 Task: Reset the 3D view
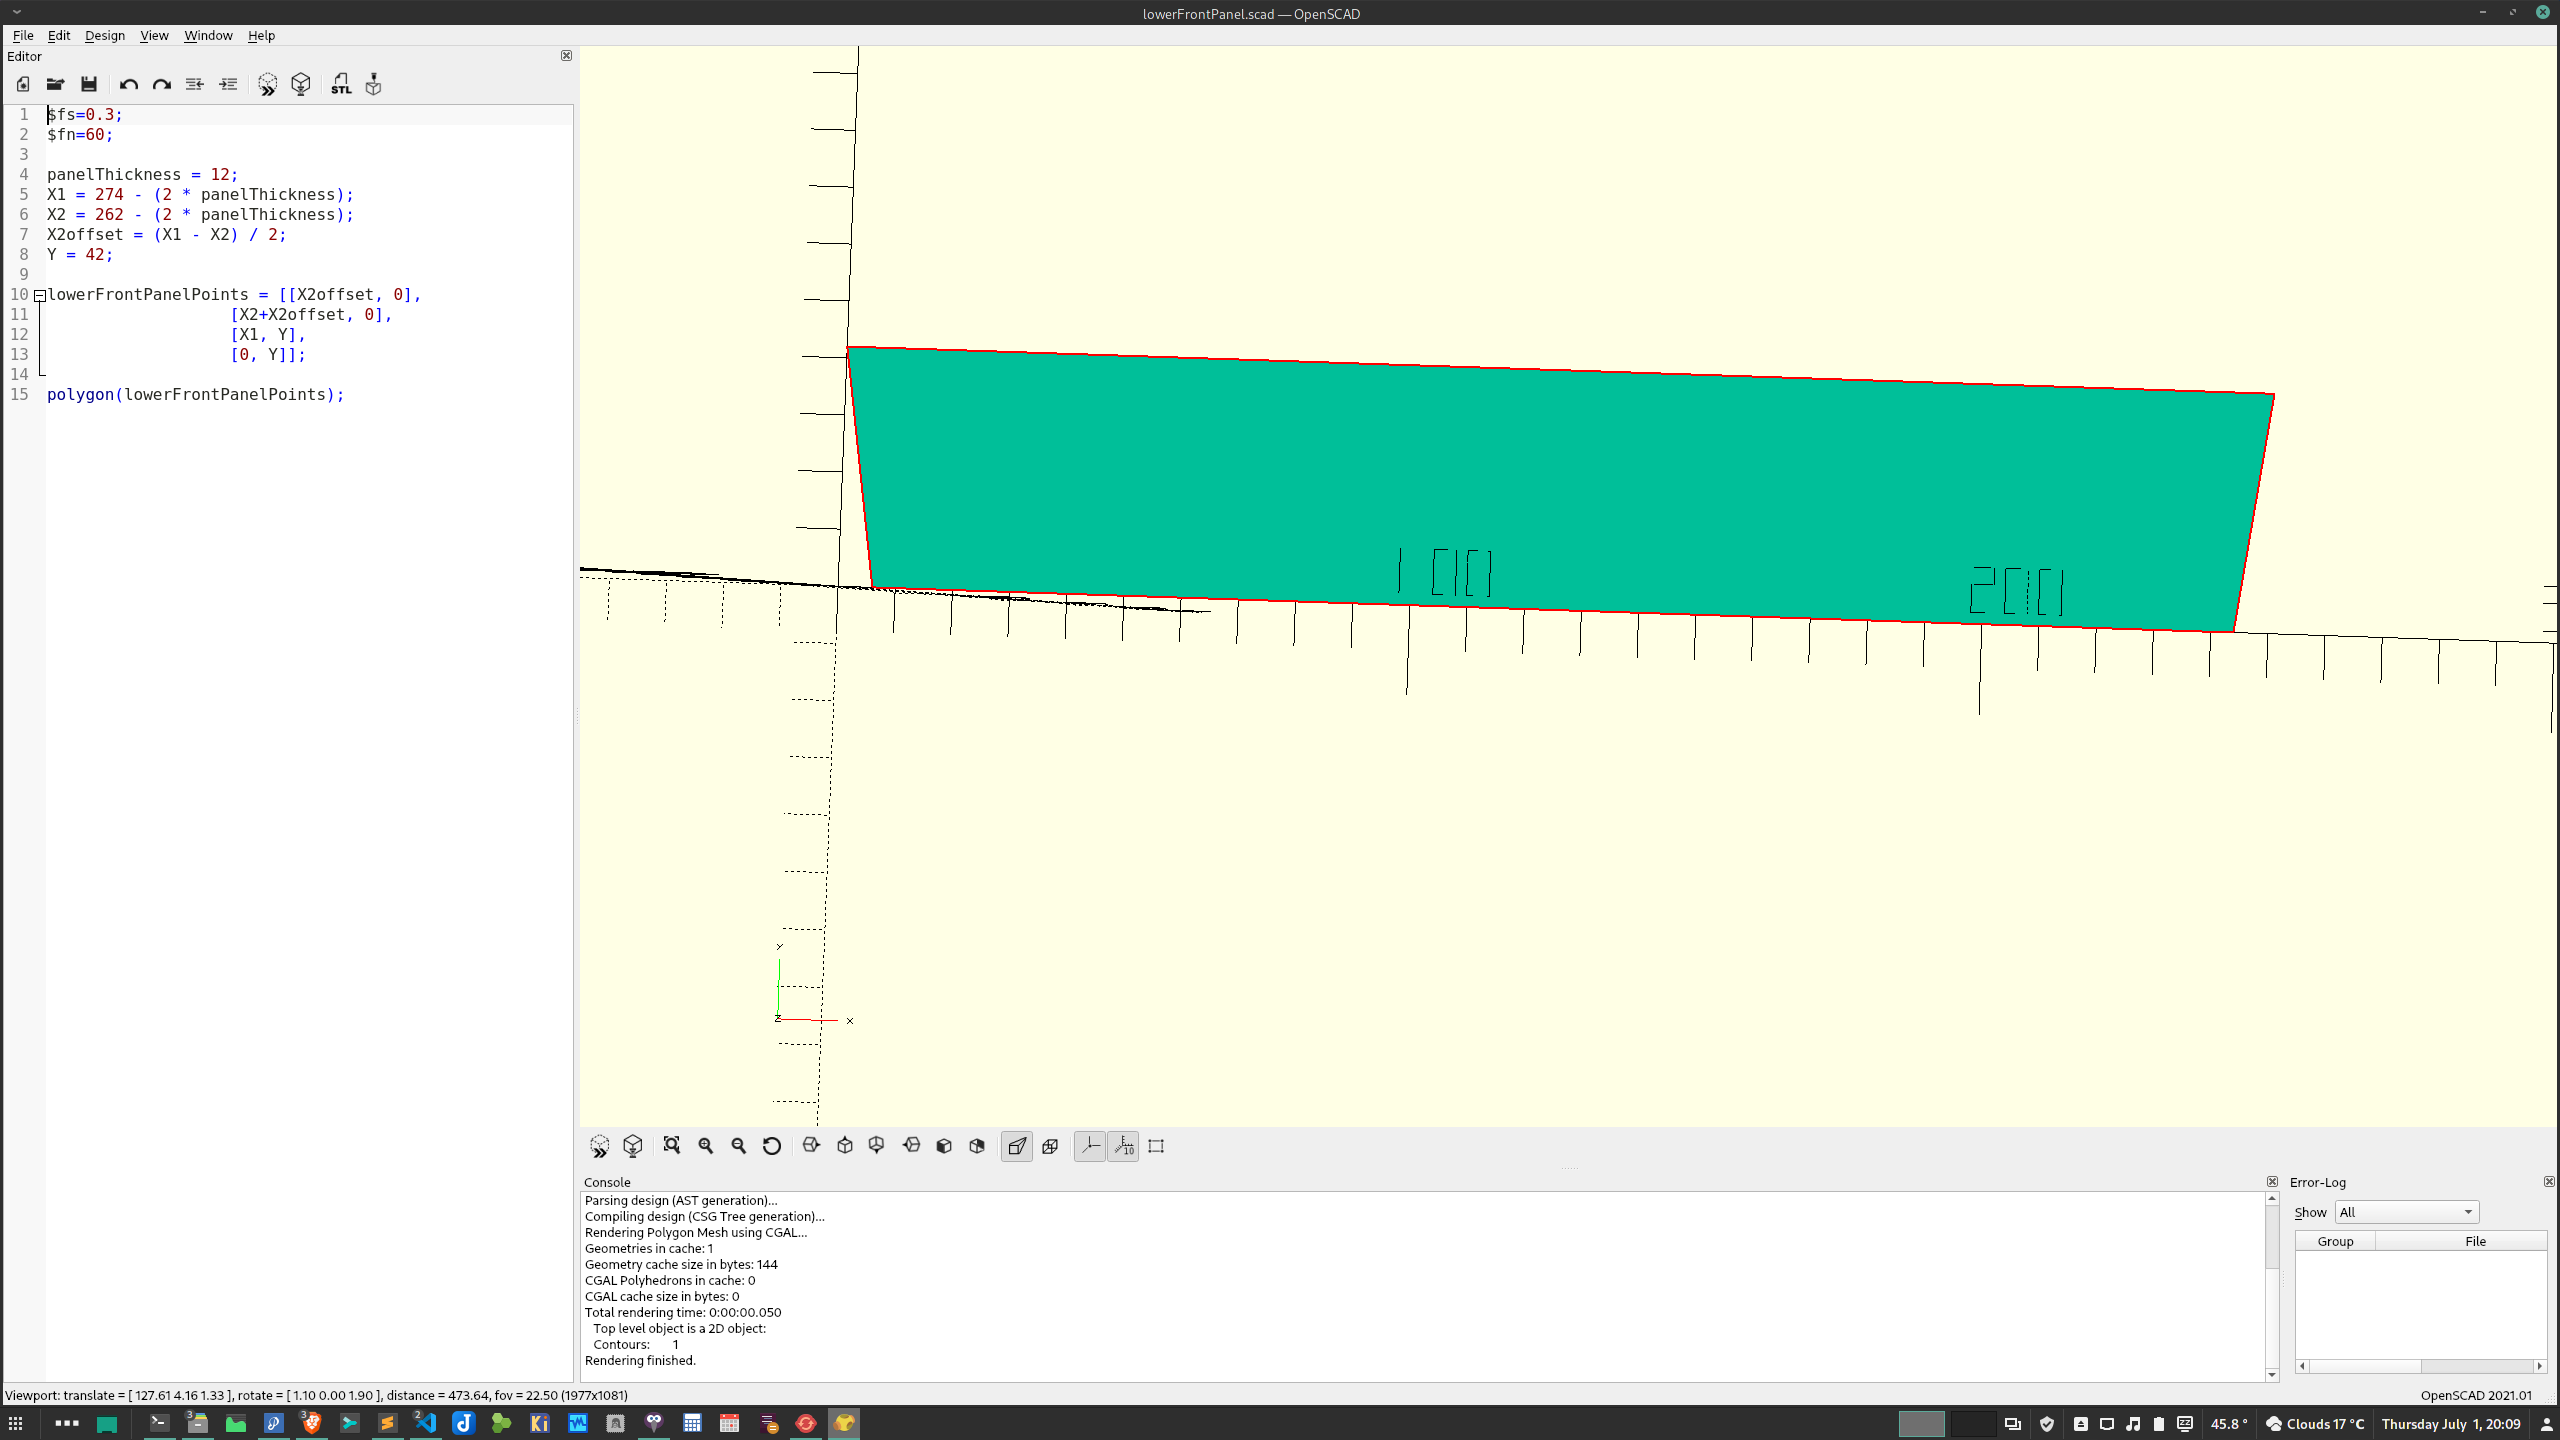point(771,1146)
